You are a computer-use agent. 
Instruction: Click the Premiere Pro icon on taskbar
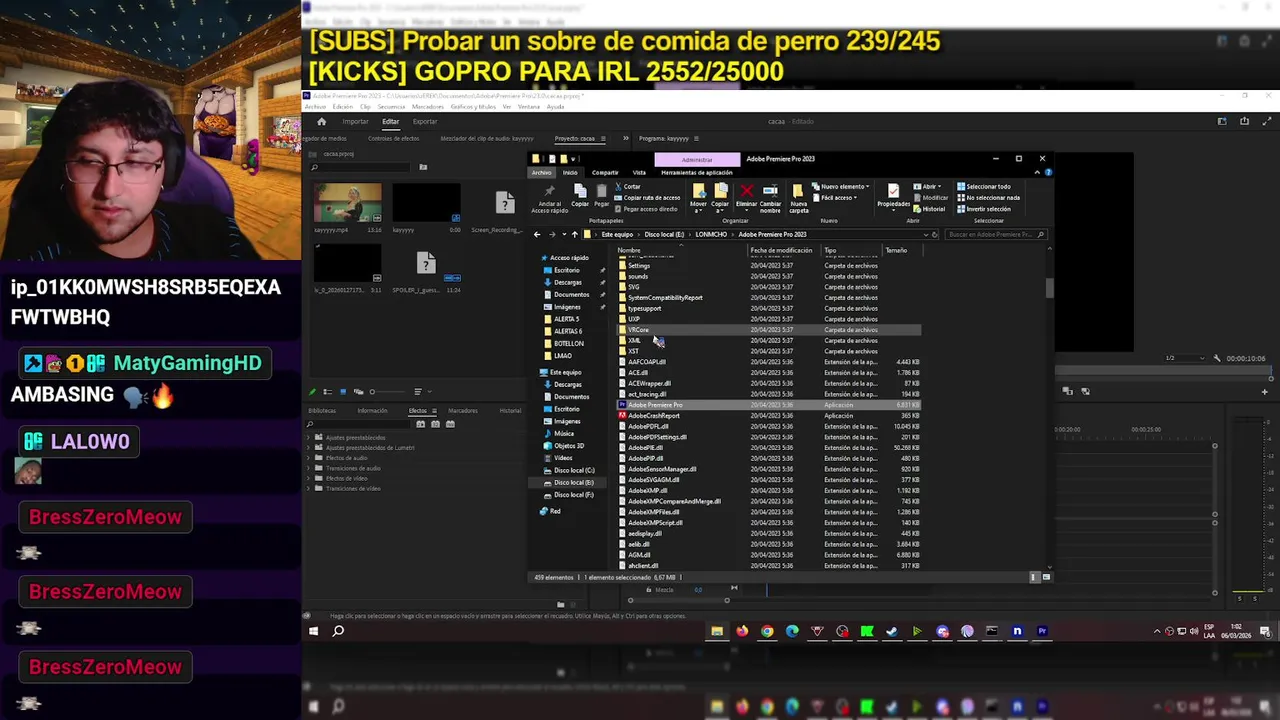(1042, 631)
